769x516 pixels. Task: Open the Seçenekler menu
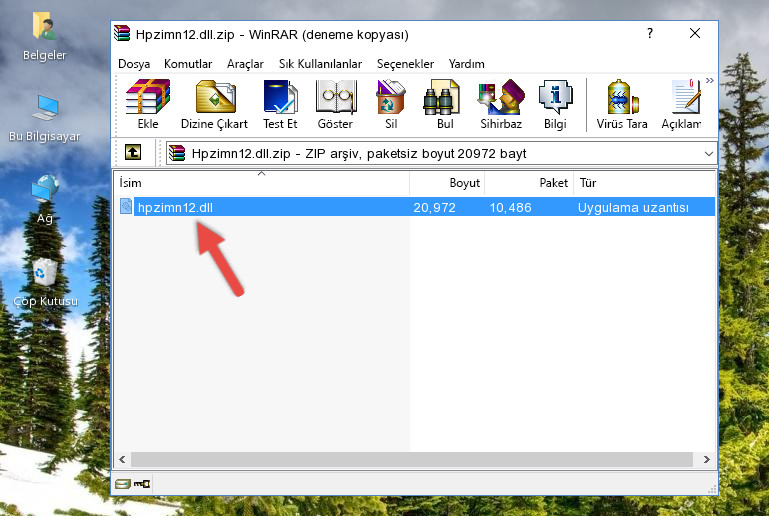coord(405,64)
